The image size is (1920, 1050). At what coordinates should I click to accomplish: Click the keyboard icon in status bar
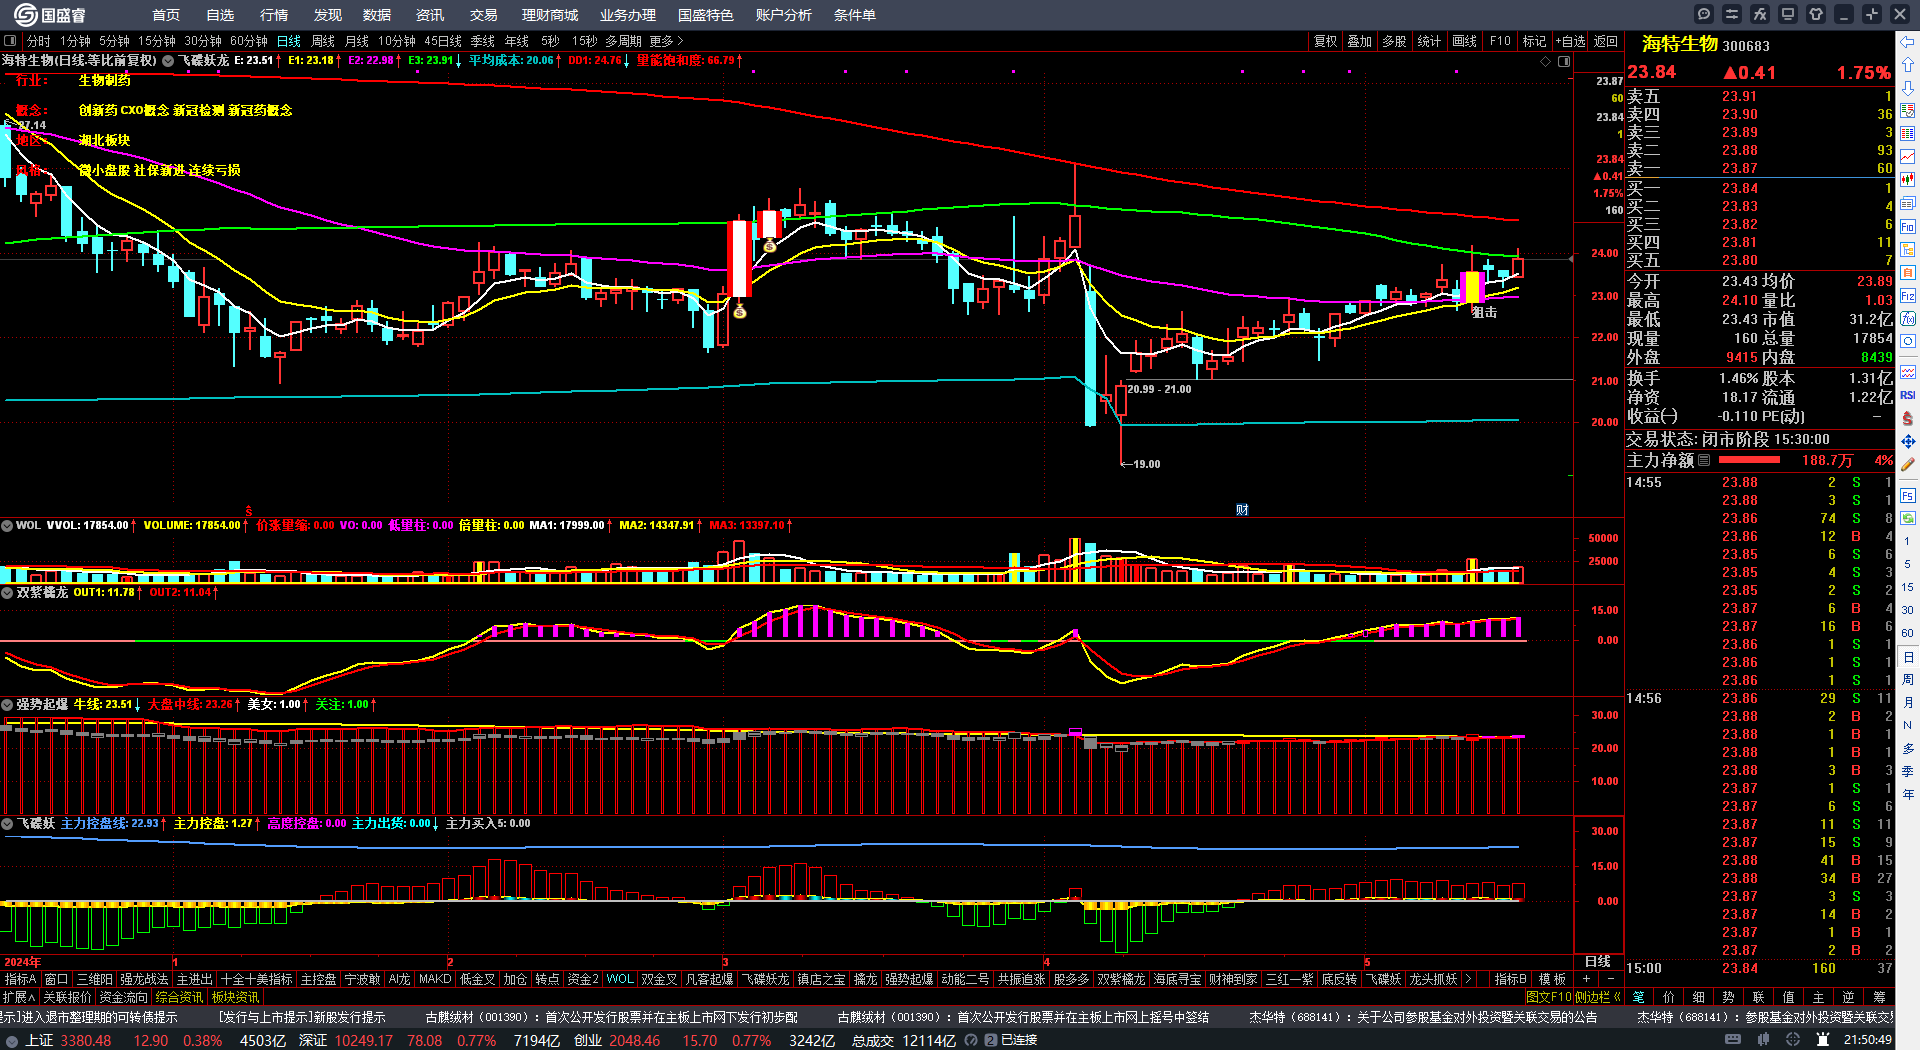point(1733,1040)
